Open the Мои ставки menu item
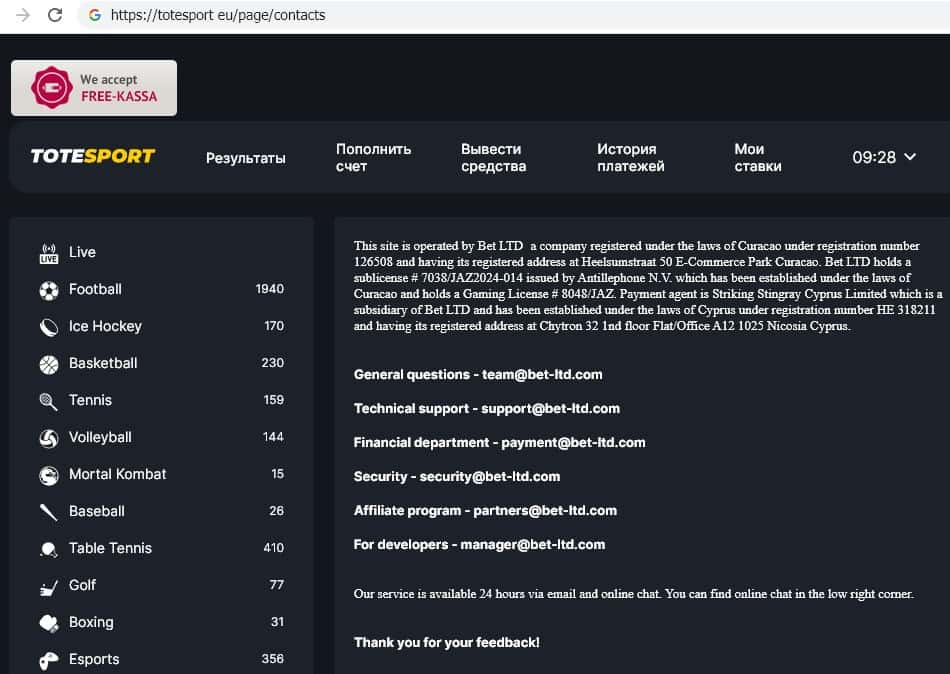Screen dimensions: 950x674 click(757, 158)
